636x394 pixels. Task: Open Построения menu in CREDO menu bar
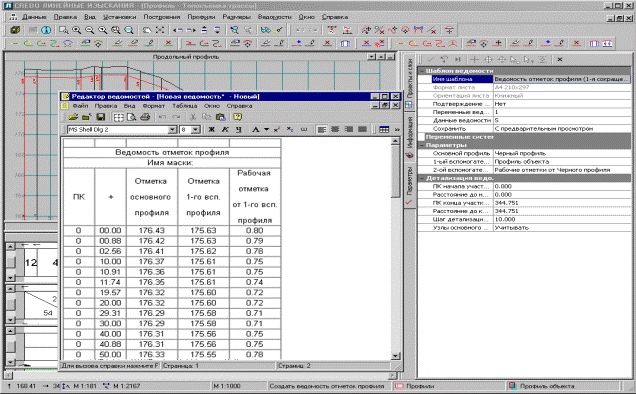pos(161,17)
